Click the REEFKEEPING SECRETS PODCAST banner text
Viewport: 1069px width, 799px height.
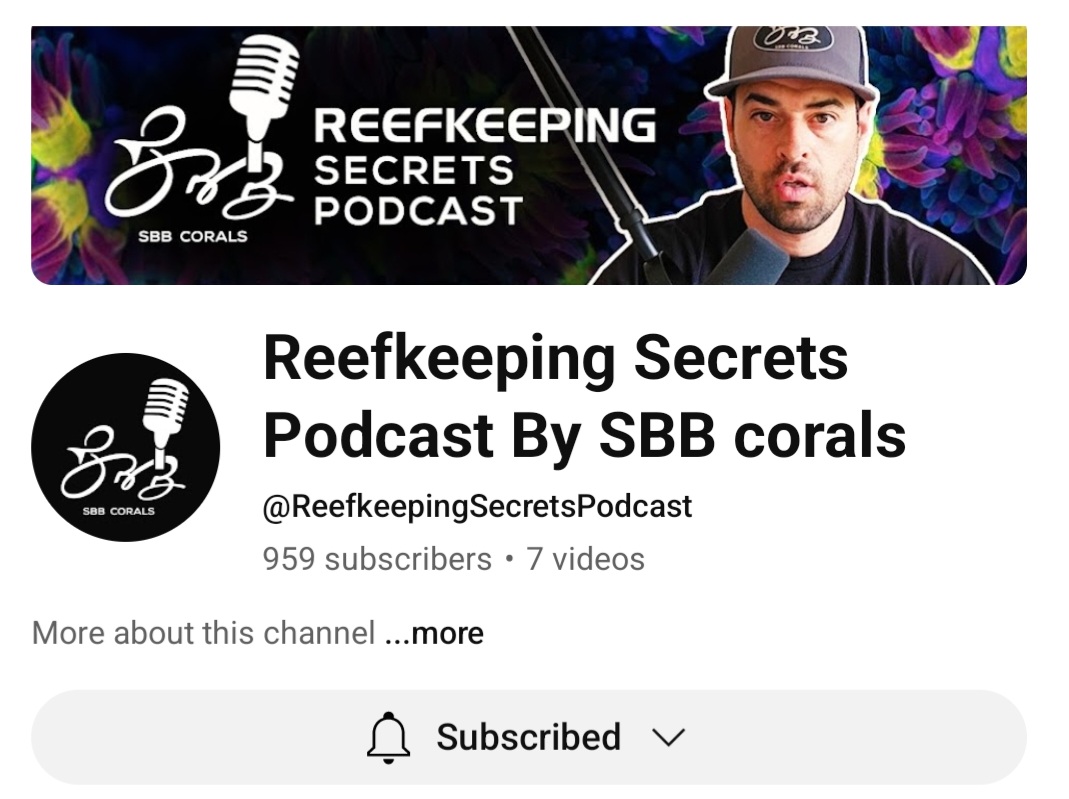point(485,167)
